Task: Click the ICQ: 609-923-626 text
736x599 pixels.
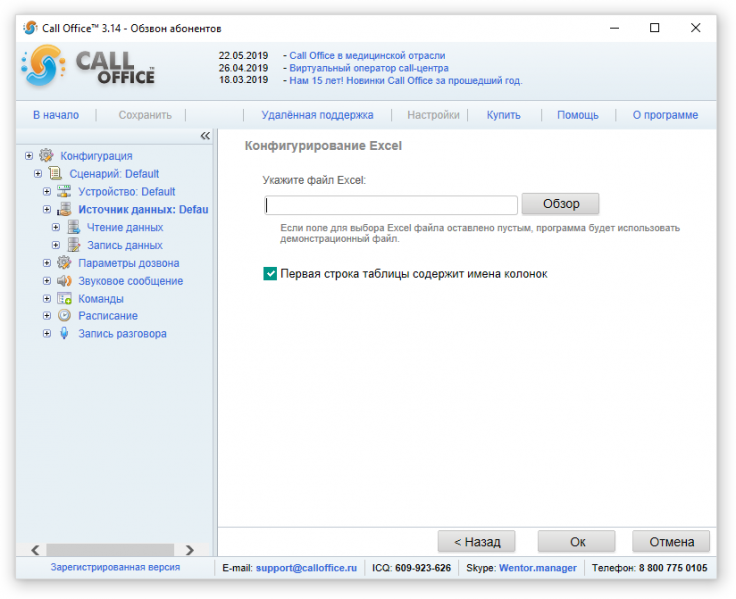Action: [411, 568]
